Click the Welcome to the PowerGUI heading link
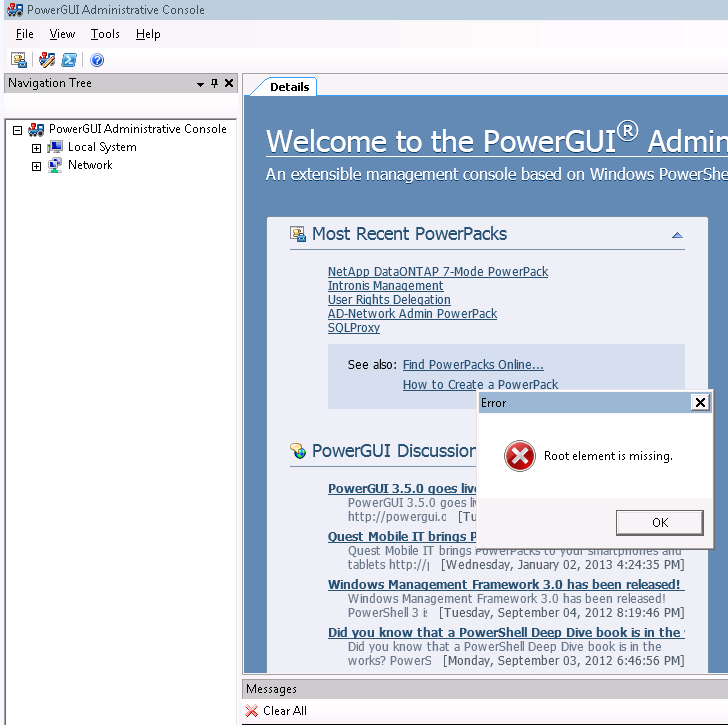Screen dimensions: 728x725 (x=497, y=141)
